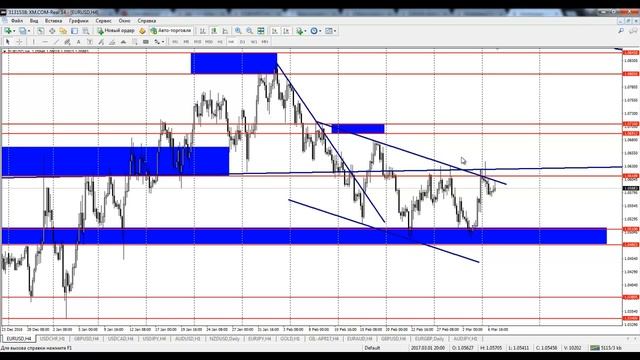Switch to the USDCHF,H1 chart tab
The height and width of the screenshot is (360, 640).
pos(52,339)
